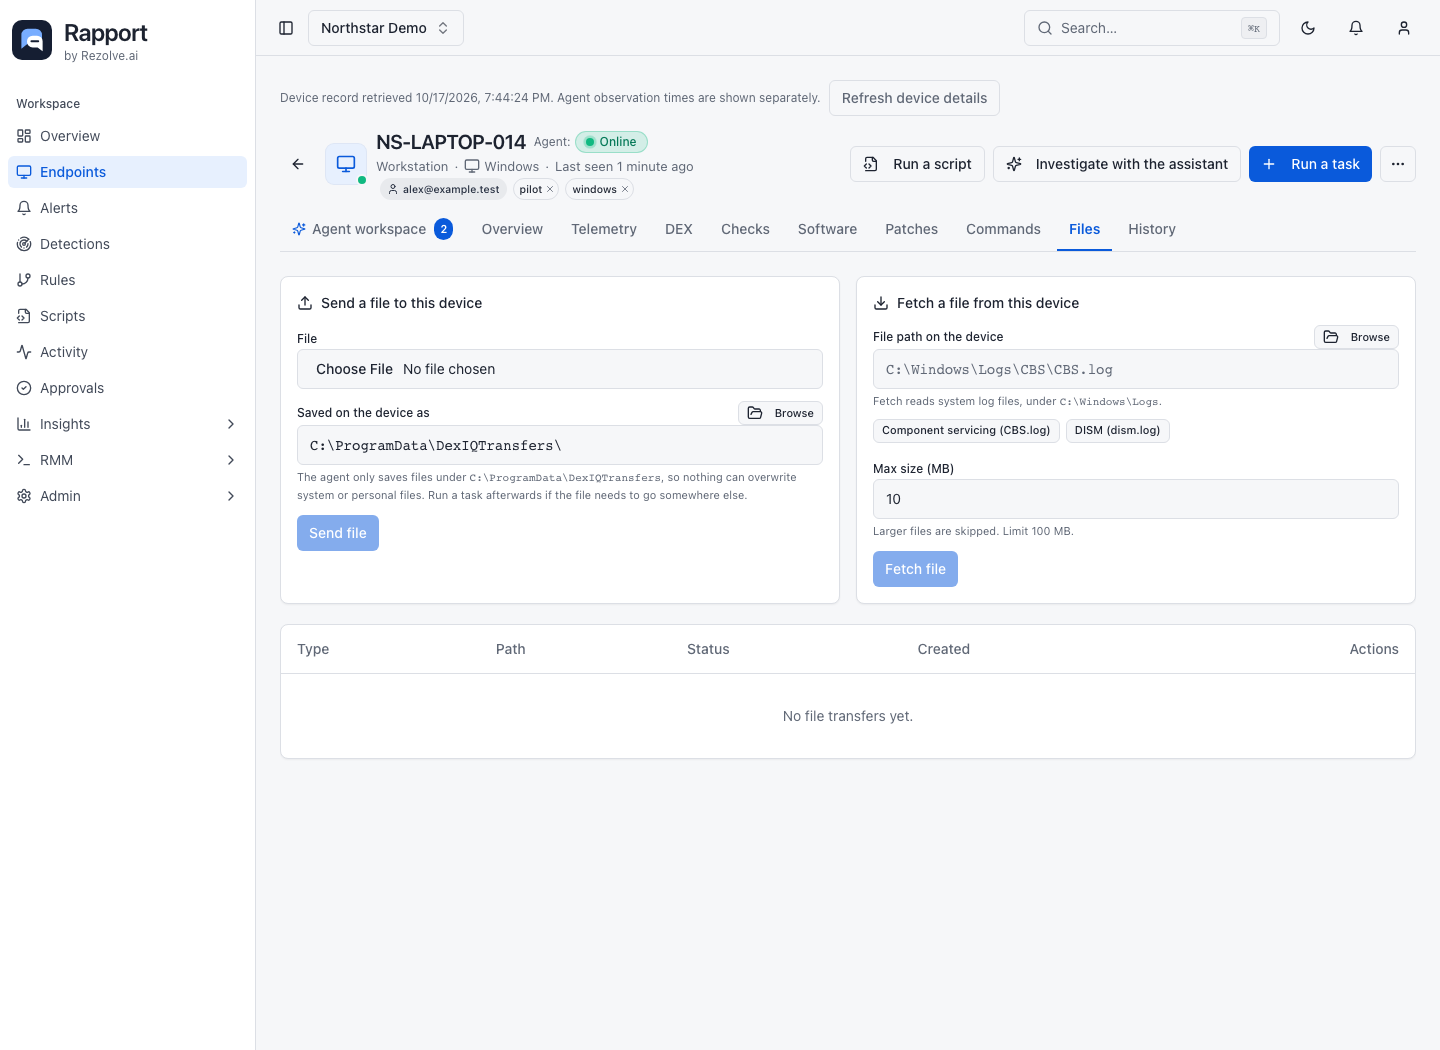Expand the Admin menu
1440x1050 pixels.
(127, 496)
